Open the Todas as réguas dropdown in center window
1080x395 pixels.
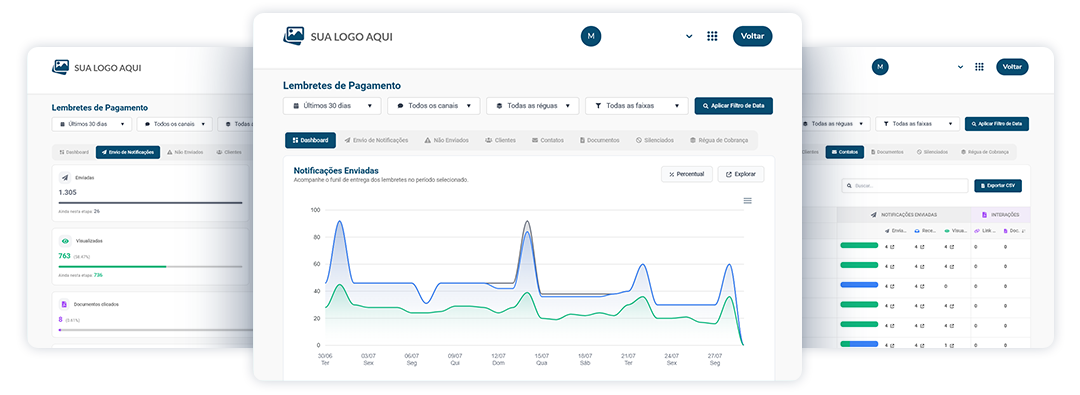coord(532,106)
